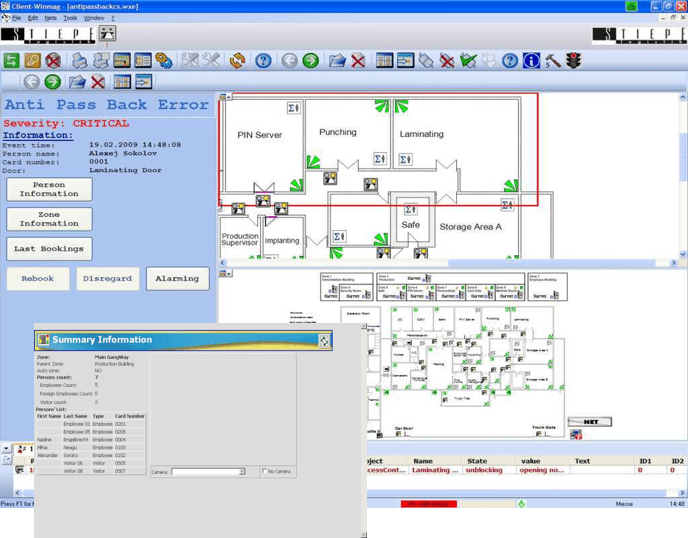Select the Engelbrecht row in persons list
The width and height of the screenshot is (688, 538).
[x=91, y=440]
